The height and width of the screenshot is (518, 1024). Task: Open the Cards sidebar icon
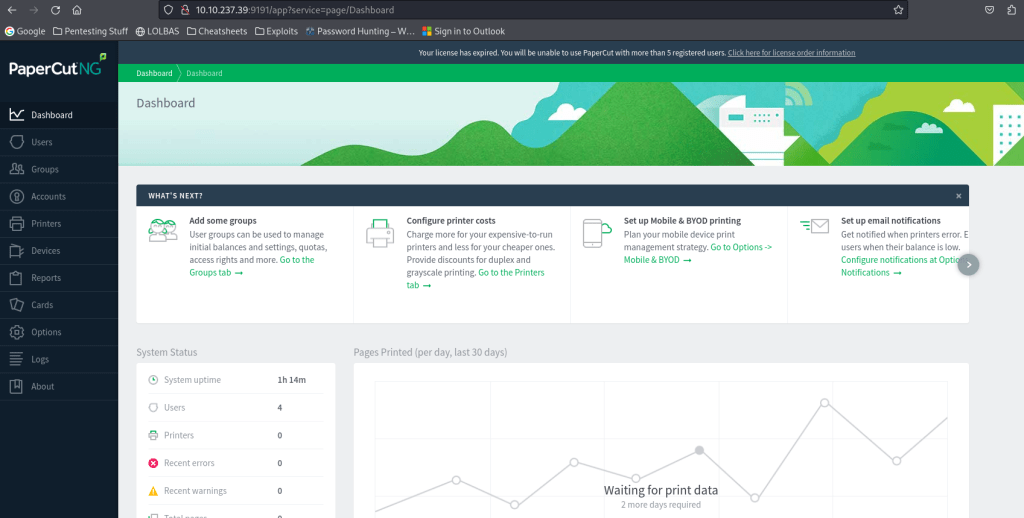point(17,305)
